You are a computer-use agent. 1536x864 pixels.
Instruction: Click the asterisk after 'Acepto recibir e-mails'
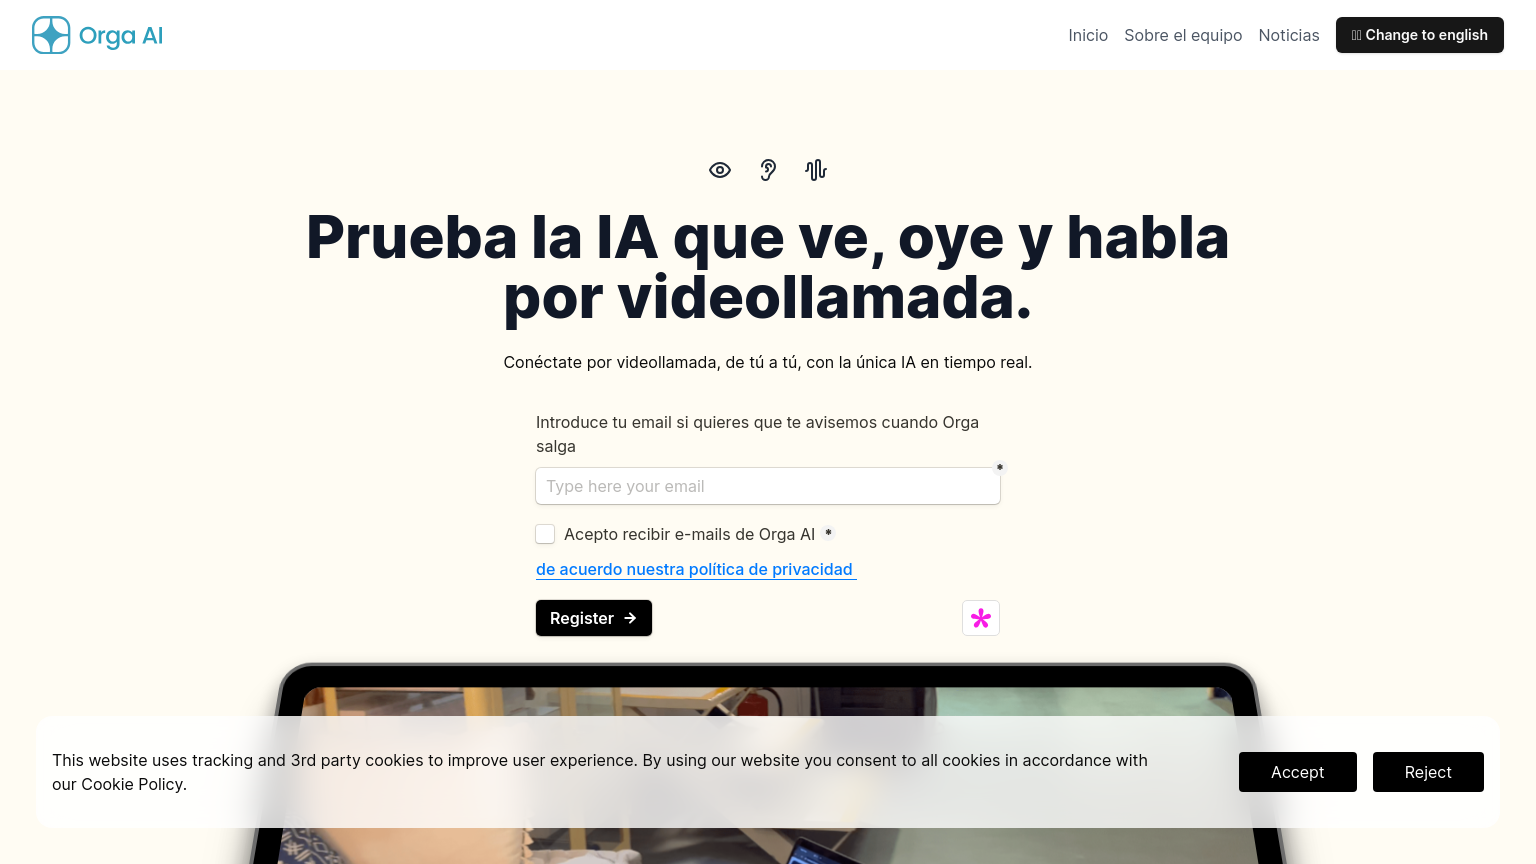(828, 533)
